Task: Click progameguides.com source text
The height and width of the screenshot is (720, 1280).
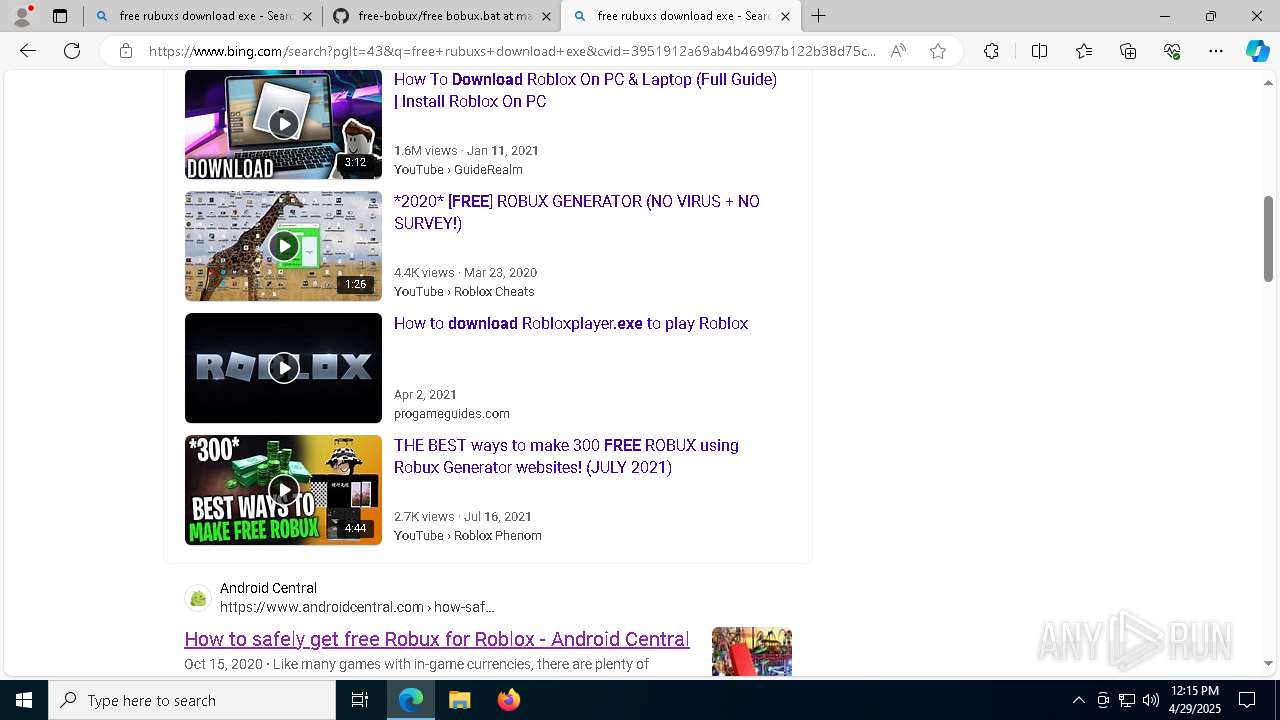Action: 452,414
